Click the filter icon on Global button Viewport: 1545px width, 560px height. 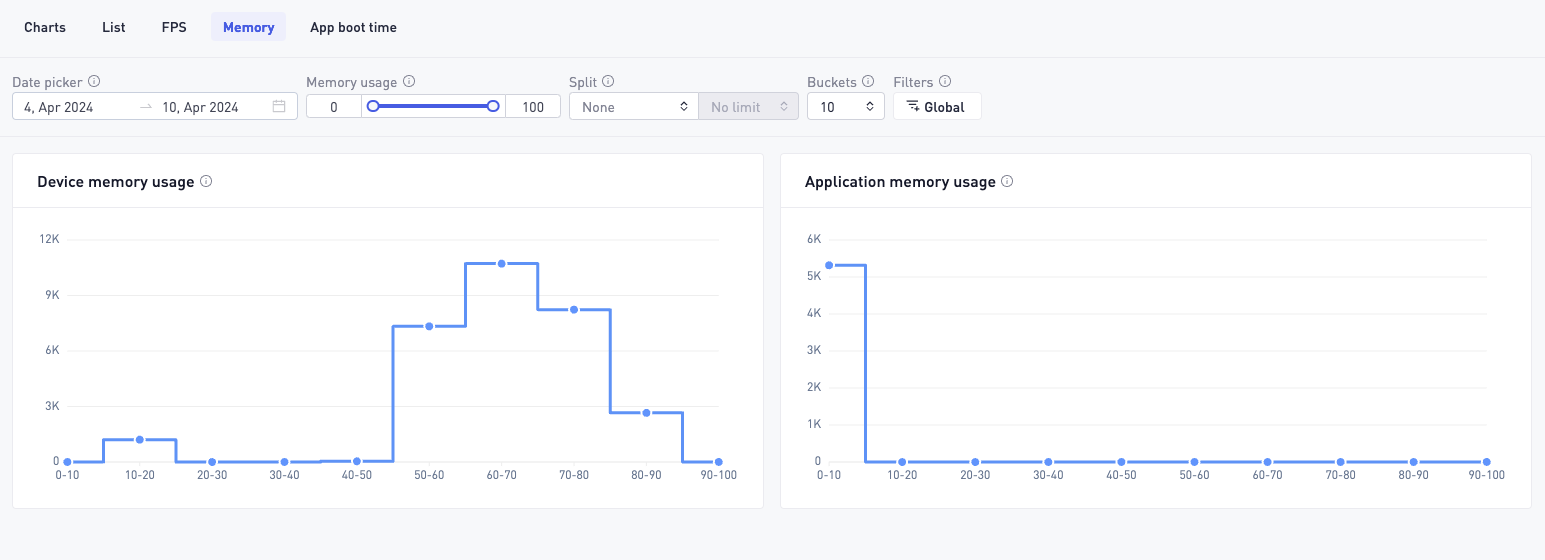click(x=912, y=106)
